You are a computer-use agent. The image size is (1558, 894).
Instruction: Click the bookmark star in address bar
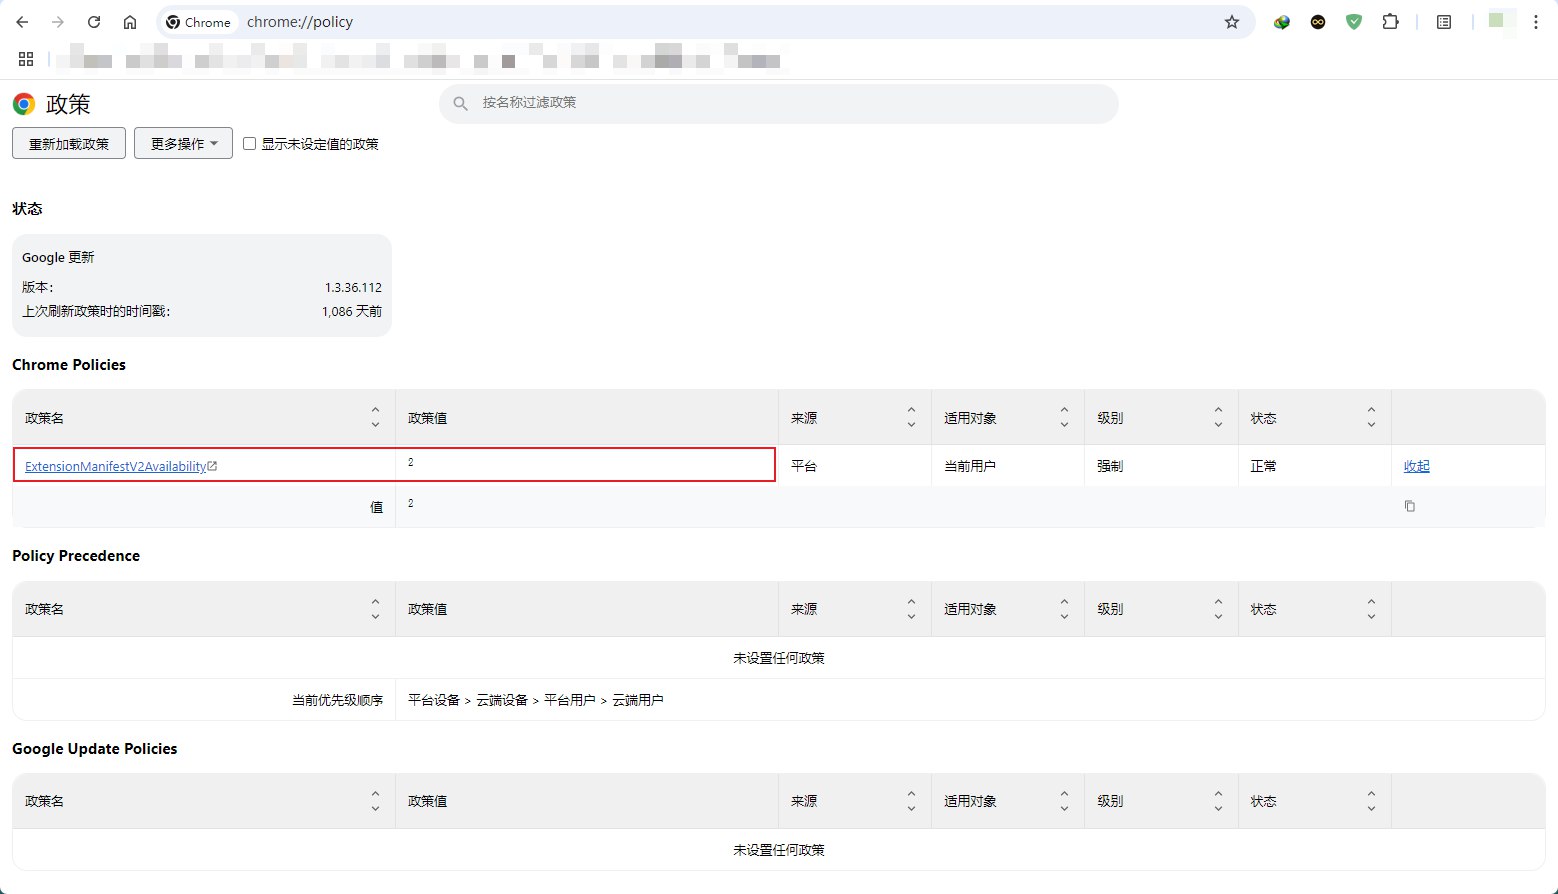(1232, 21)
